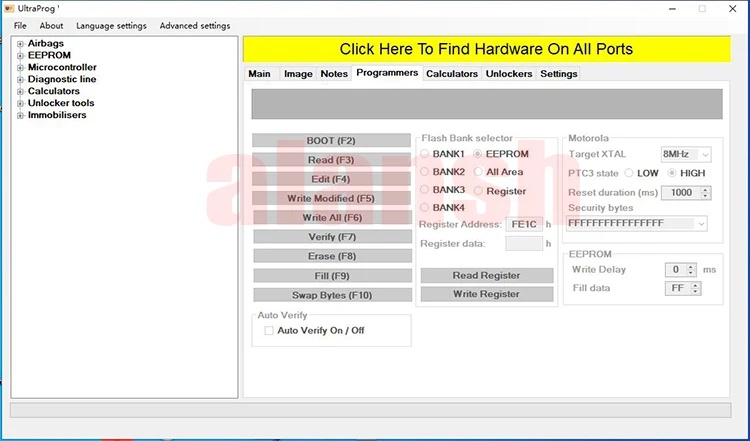
Task: Click the Read Register button
Action: pyautogui.click(x=486, y=276)
